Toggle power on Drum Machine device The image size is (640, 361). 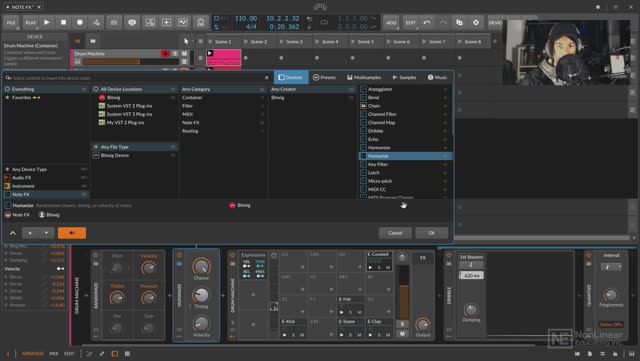[x=232, y=255]
